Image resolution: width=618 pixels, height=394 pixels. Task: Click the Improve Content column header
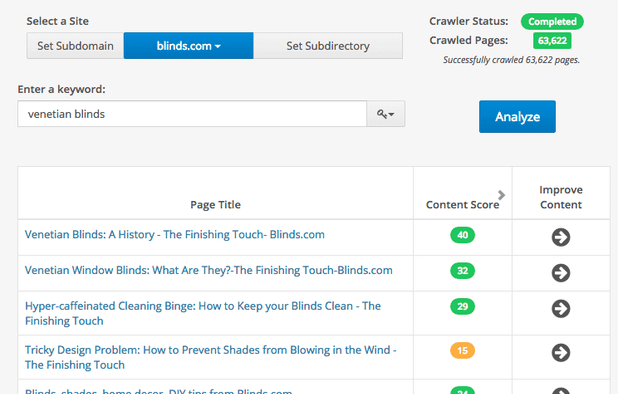point(561,197)
